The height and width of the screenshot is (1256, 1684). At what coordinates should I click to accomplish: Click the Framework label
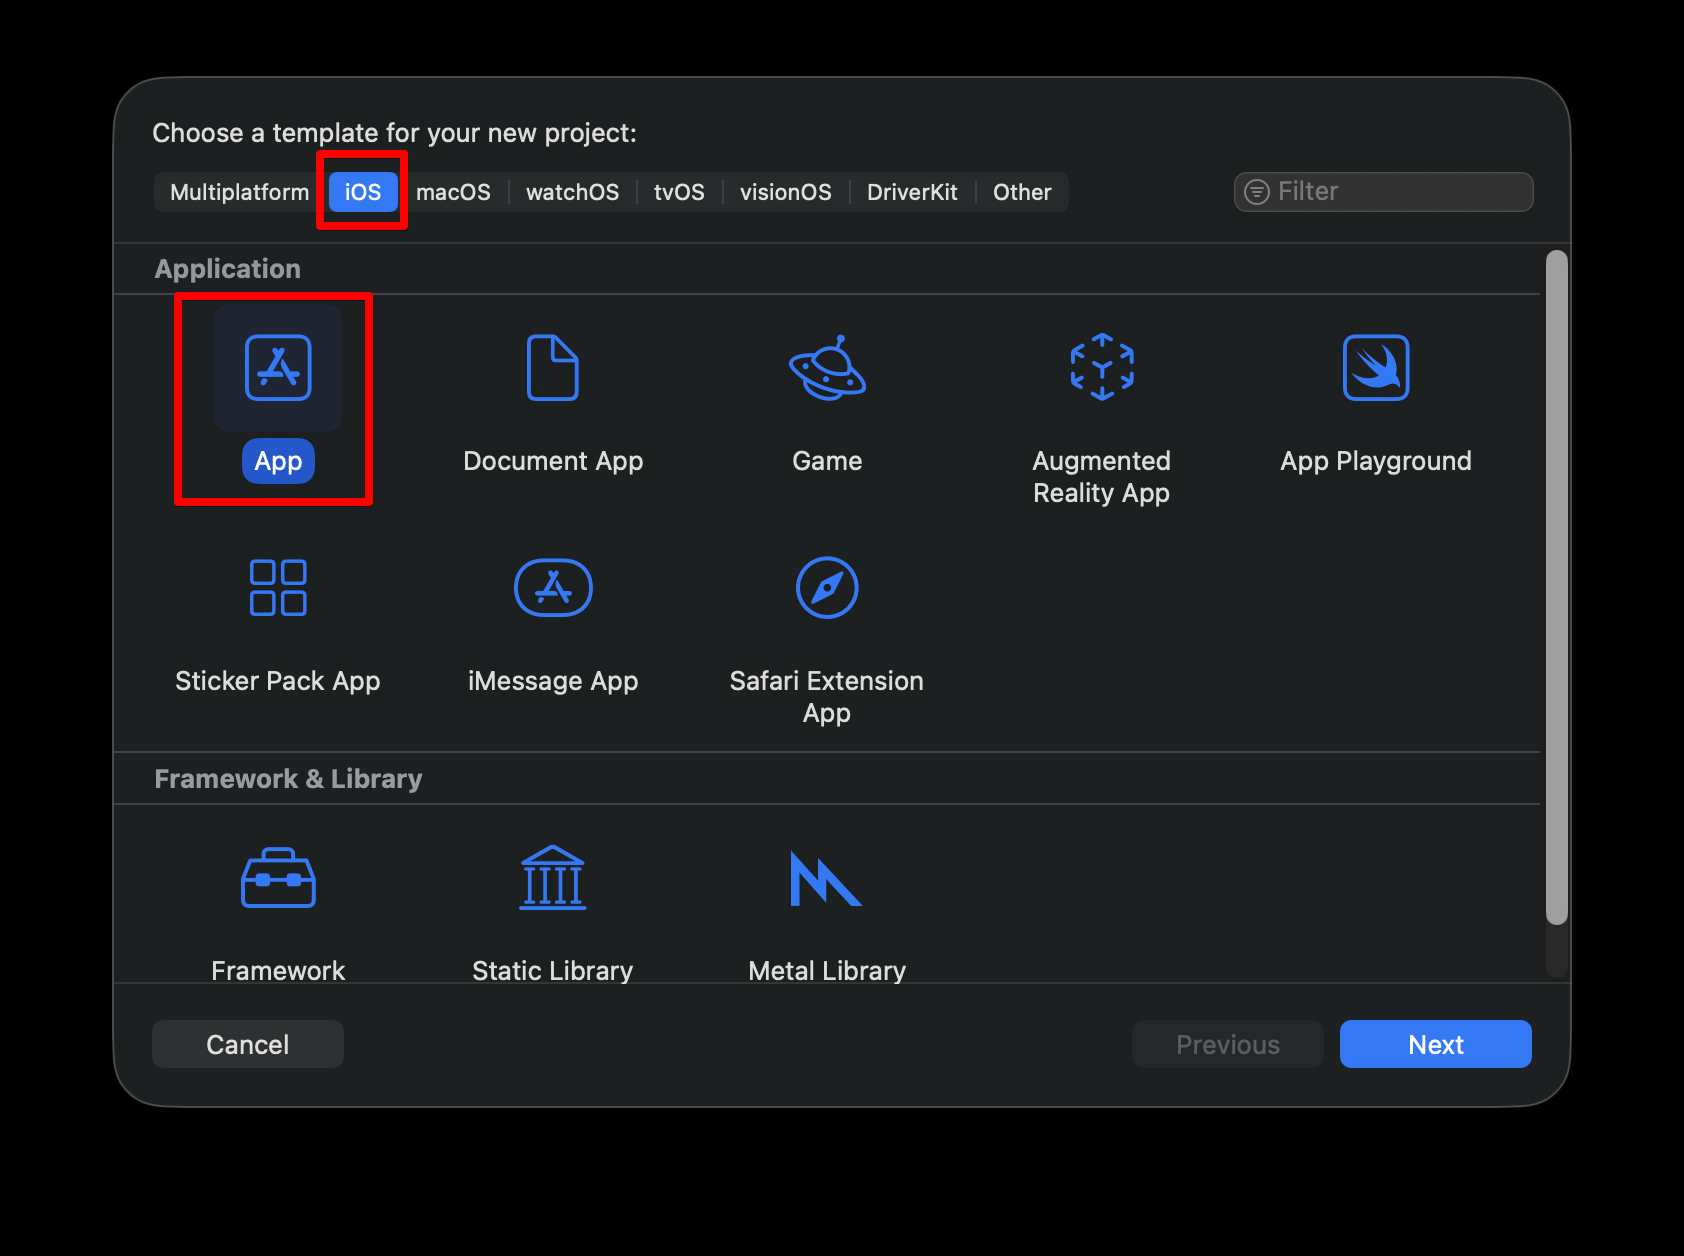[x=278, y=970]
